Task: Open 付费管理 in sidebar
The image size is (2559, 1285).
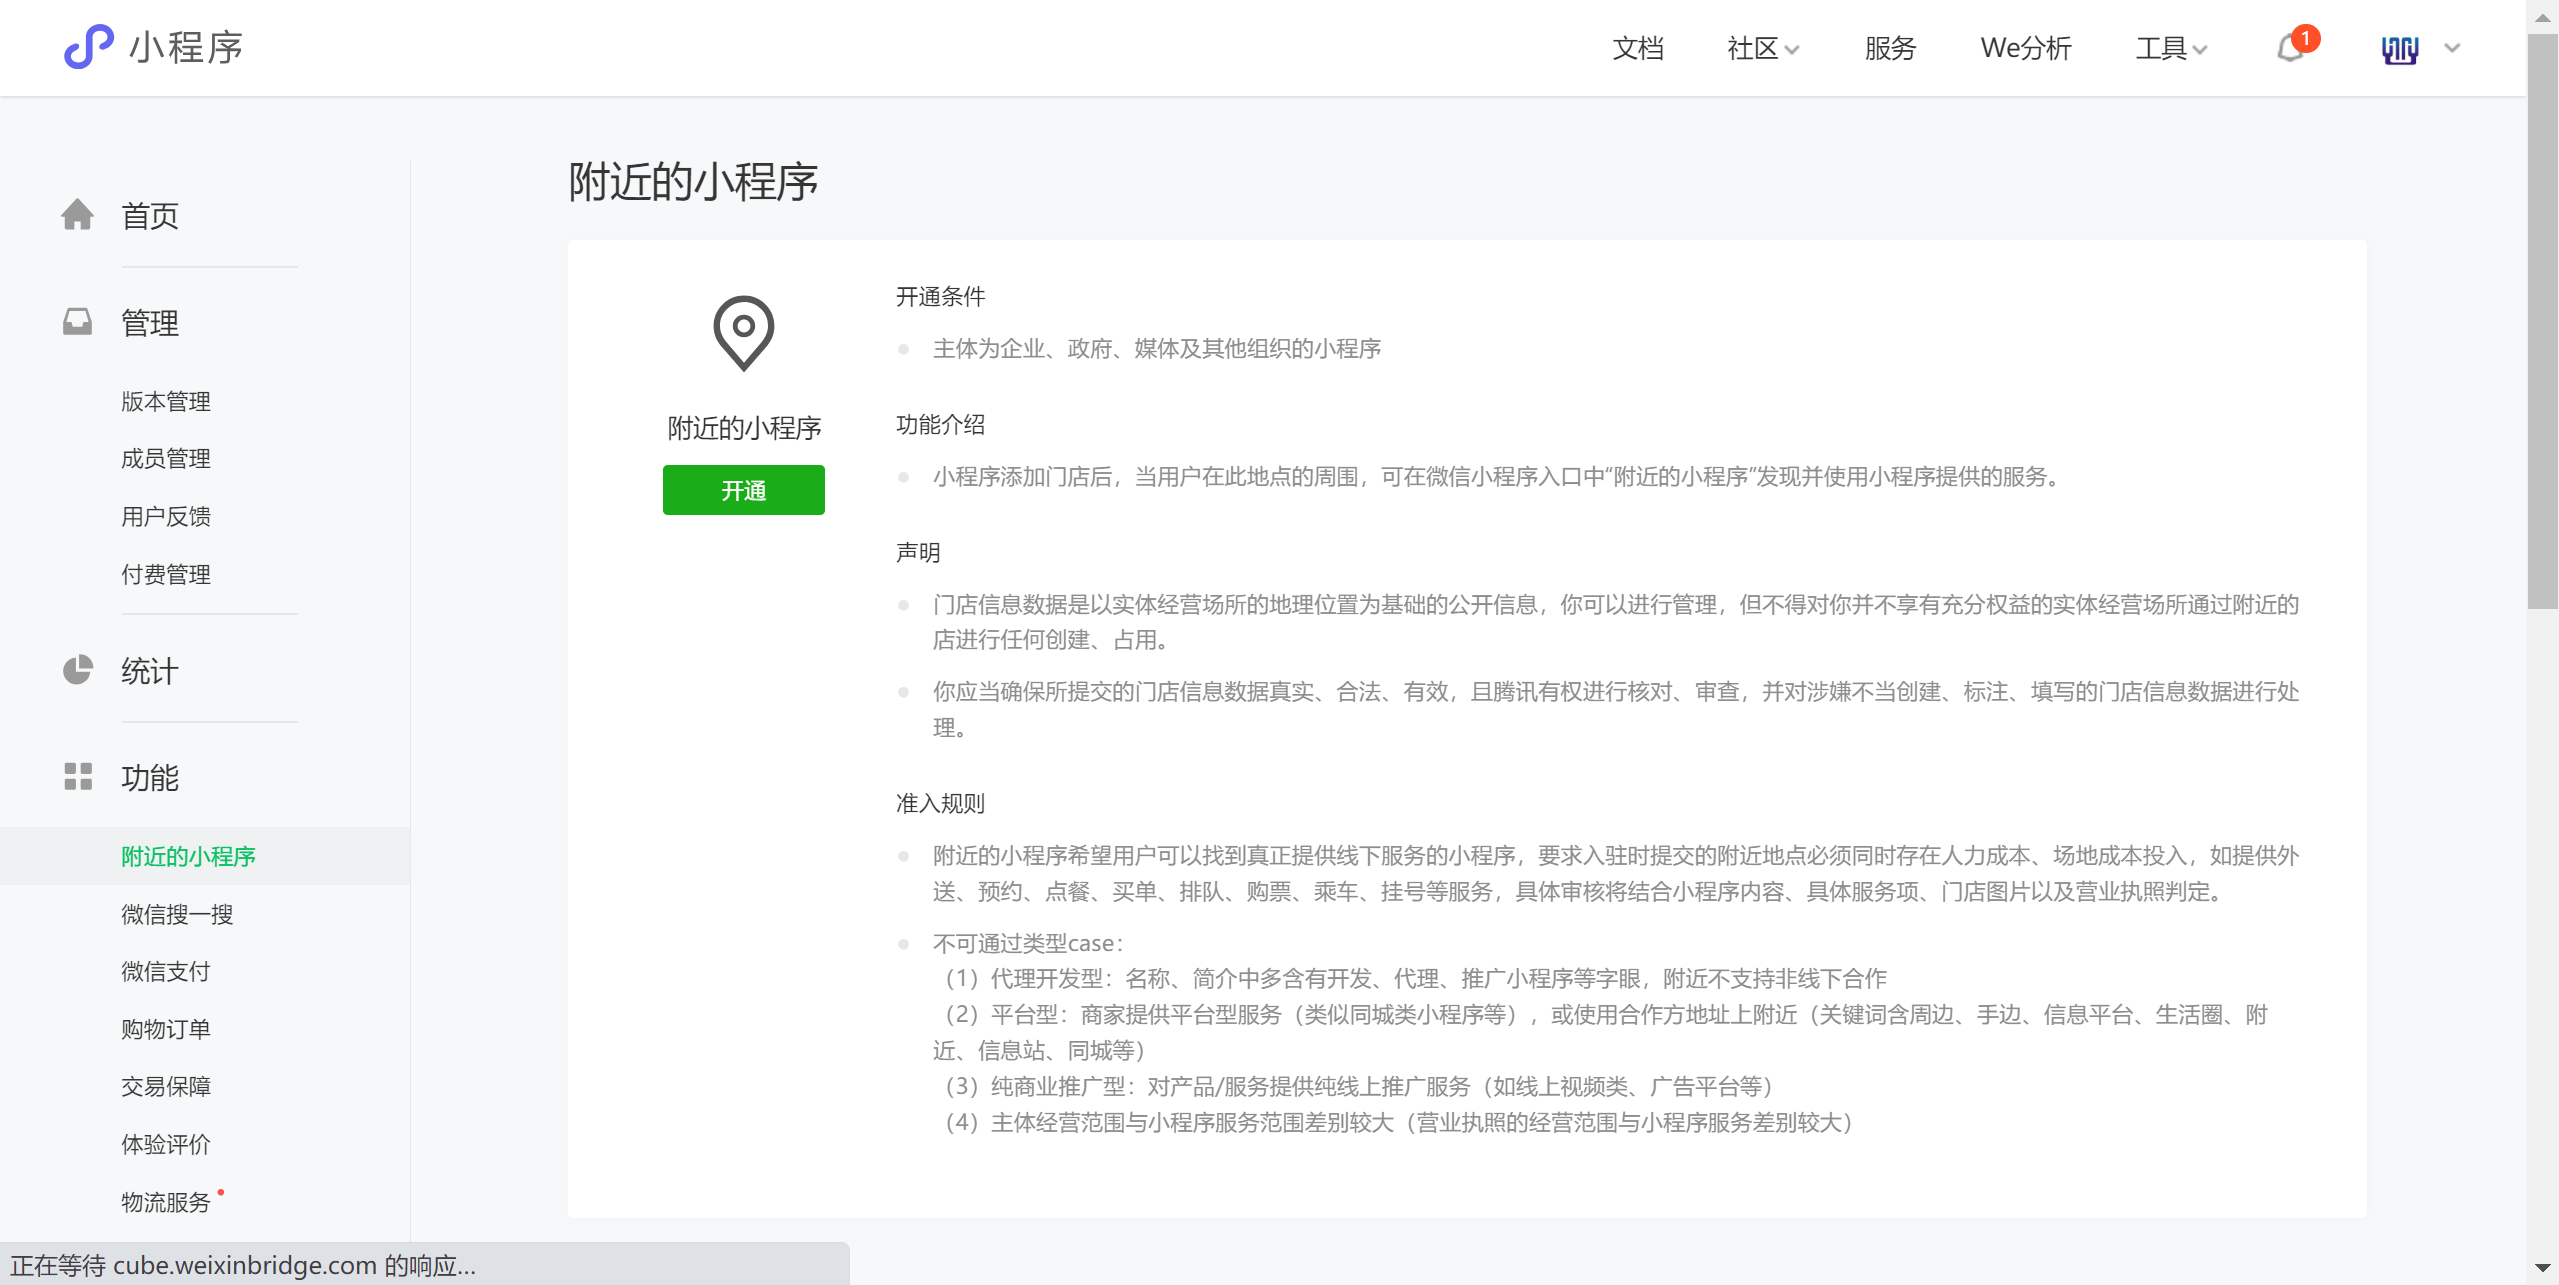Action: pyautogui.click(x=166, y=574)
